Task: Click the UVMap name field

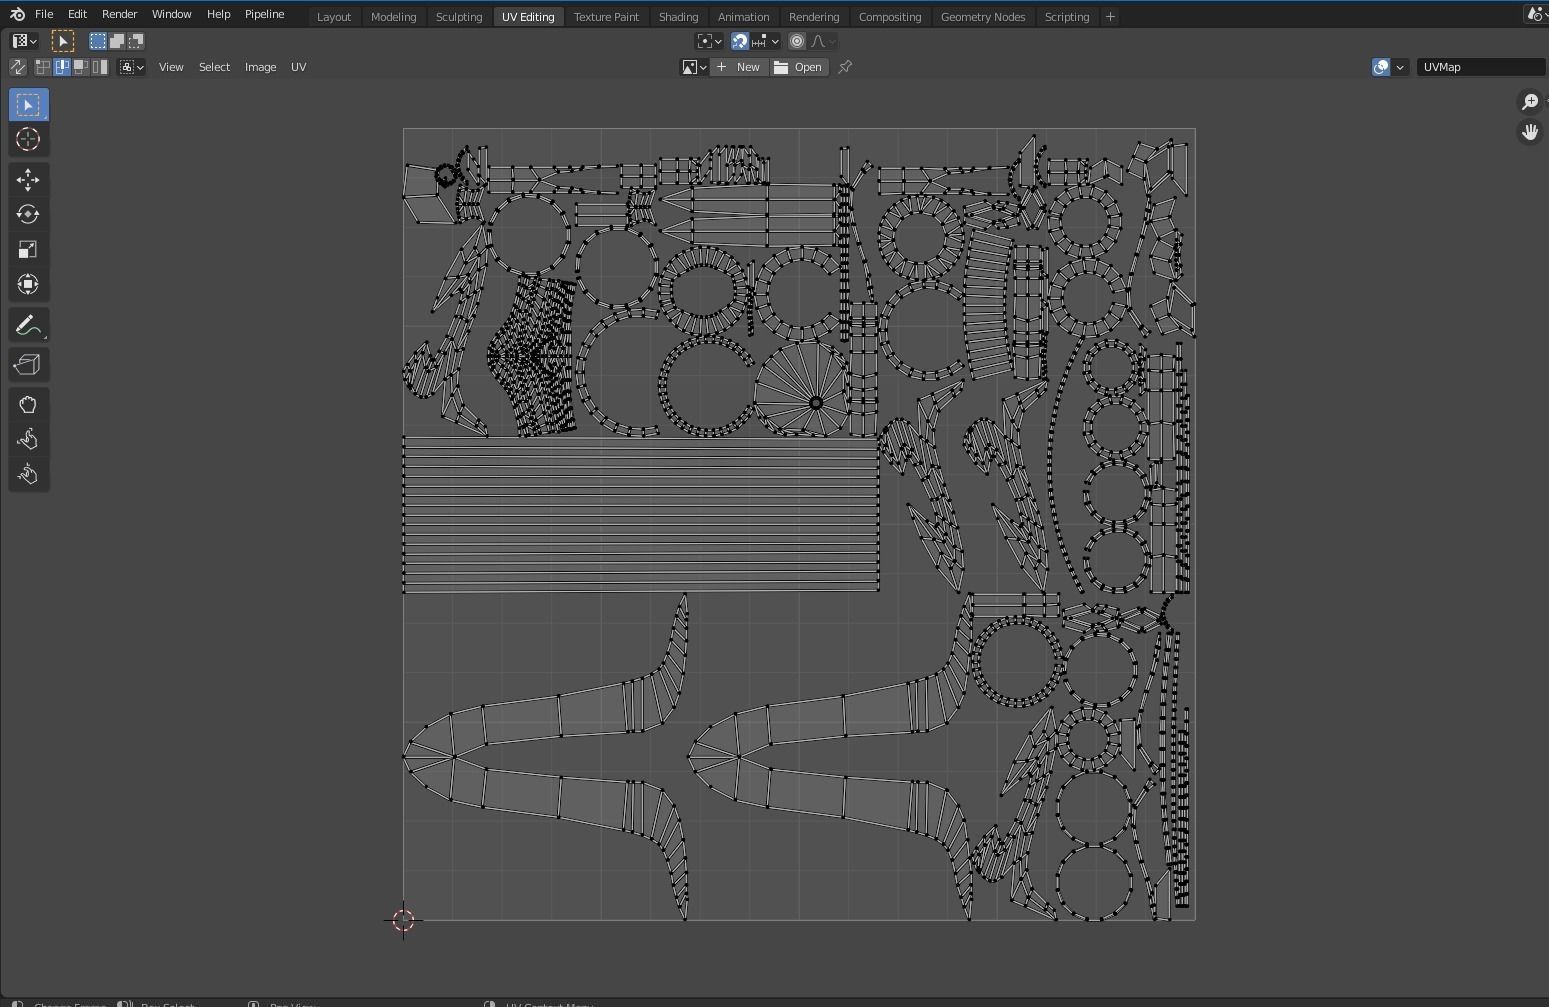Action: pyautogui.click(x=1482, y=67)
